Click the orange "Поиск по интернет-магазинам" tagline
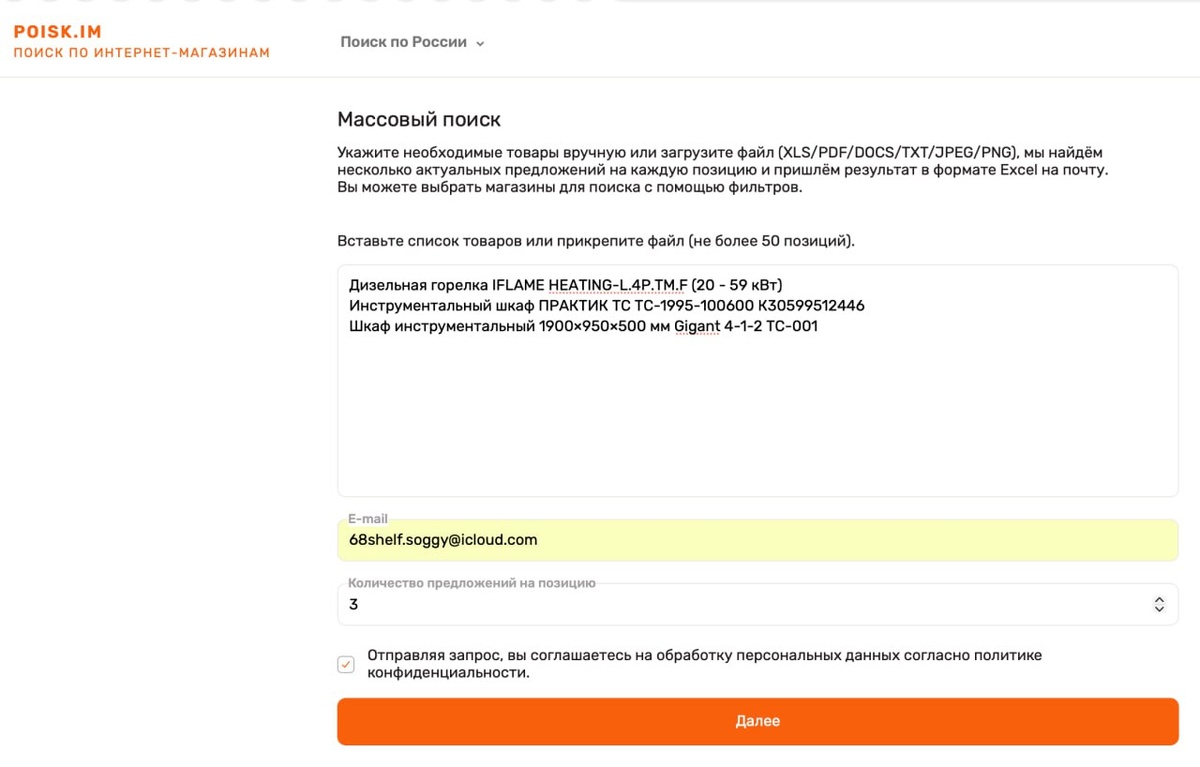 [142, 52]
